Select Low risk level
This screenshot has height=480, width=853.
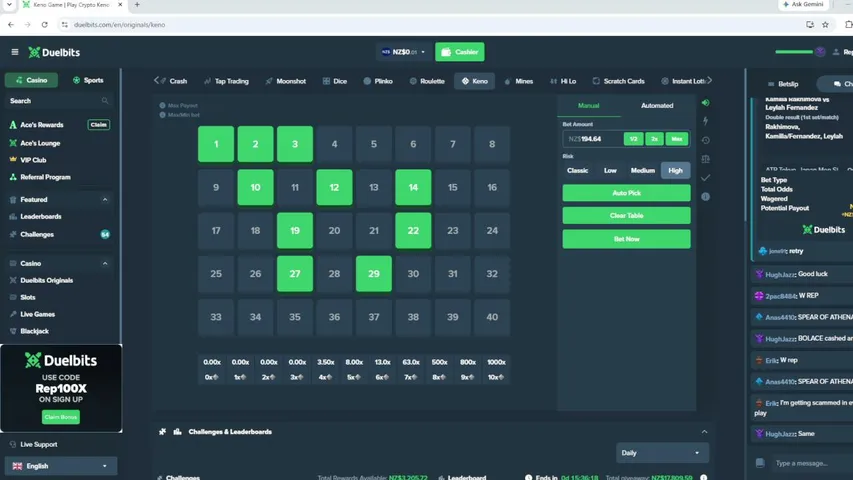coord(610,170)
